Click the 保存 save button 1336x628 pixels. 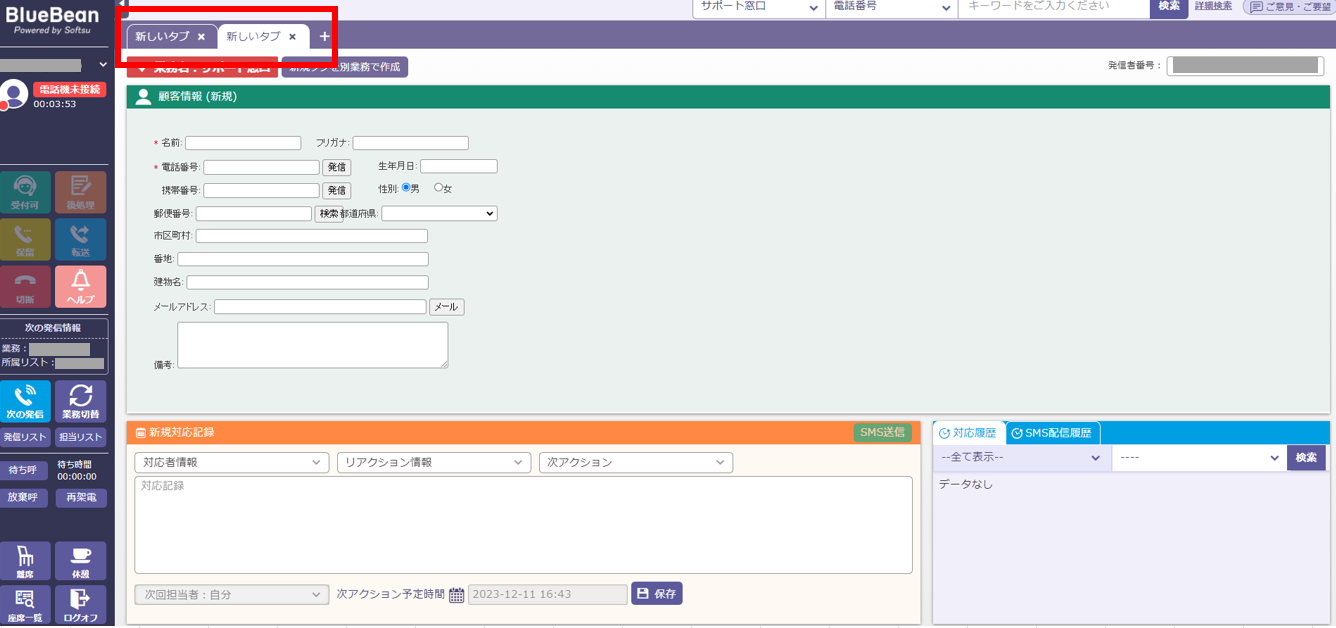(x=656, y=594)
